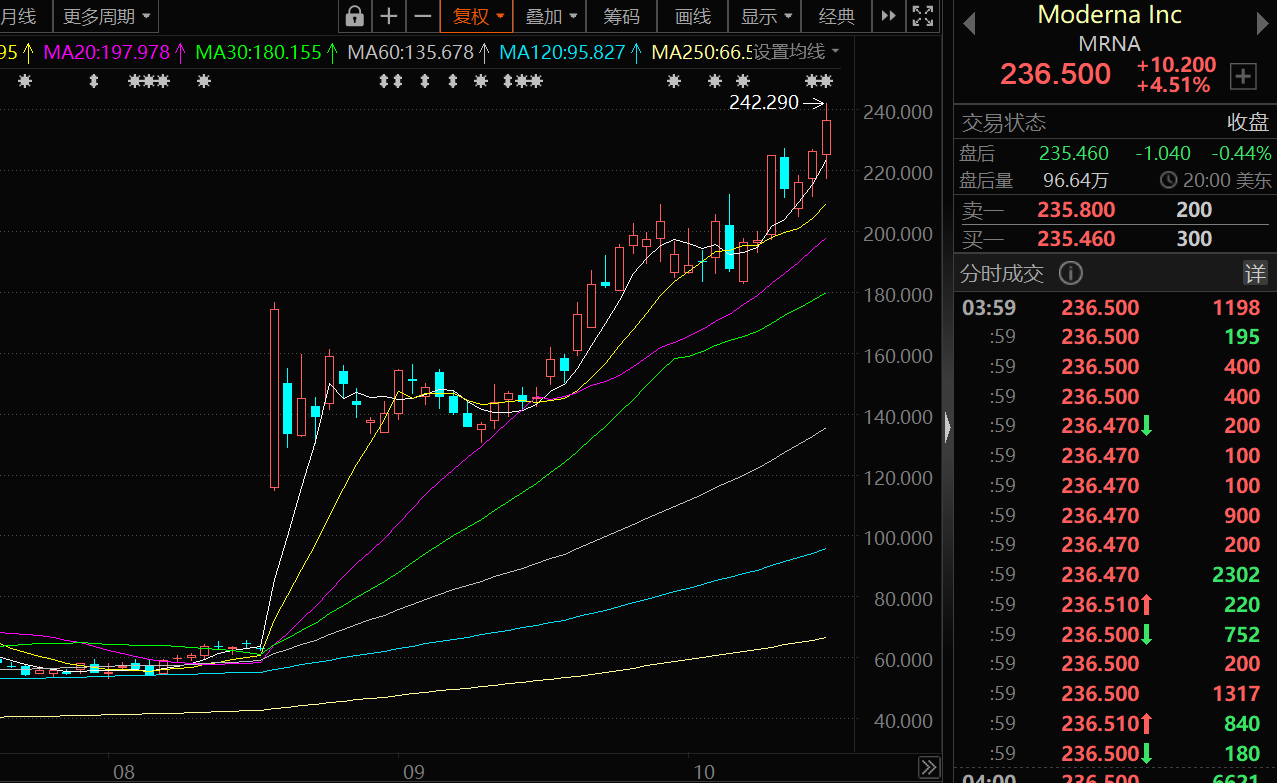
Task: Lock the chart with the padlock icon
Action: (354, 16)
